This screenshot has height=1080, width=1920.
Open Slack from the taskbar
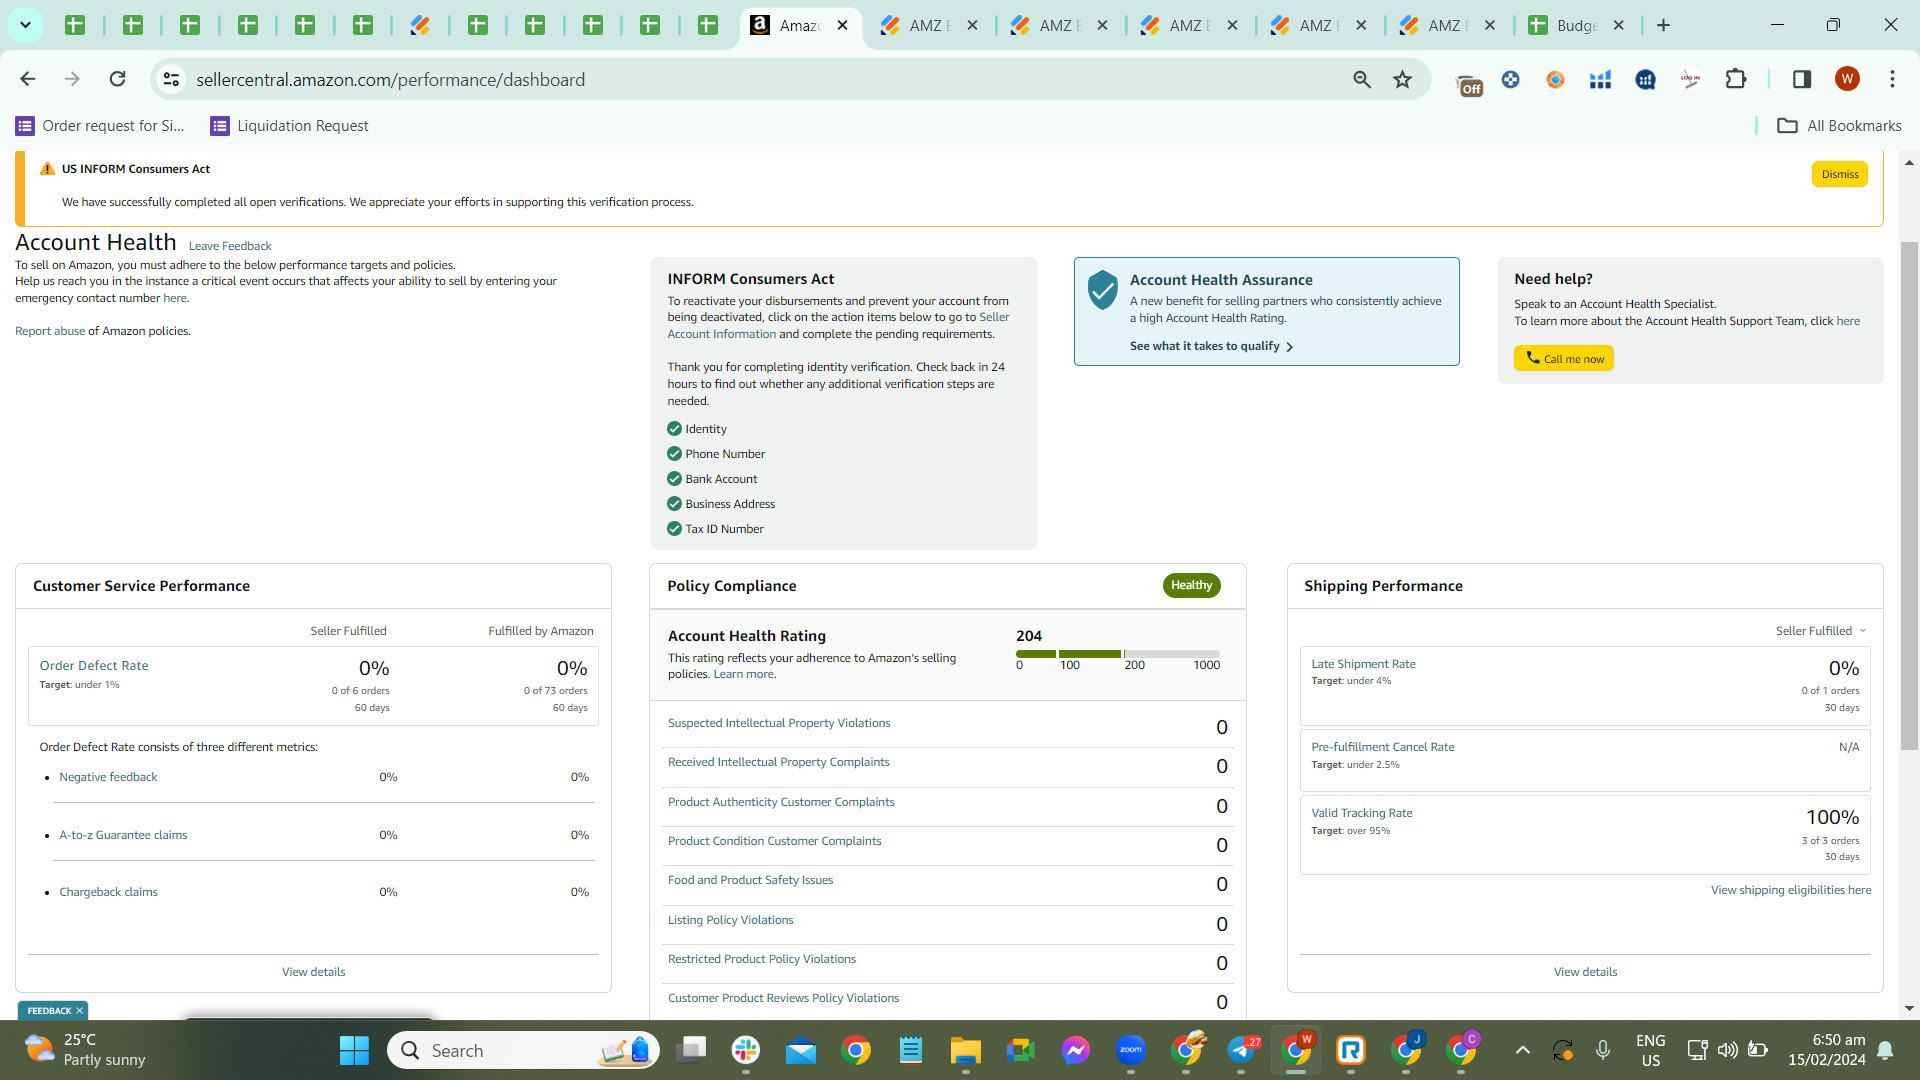[x=745, y=1050]
